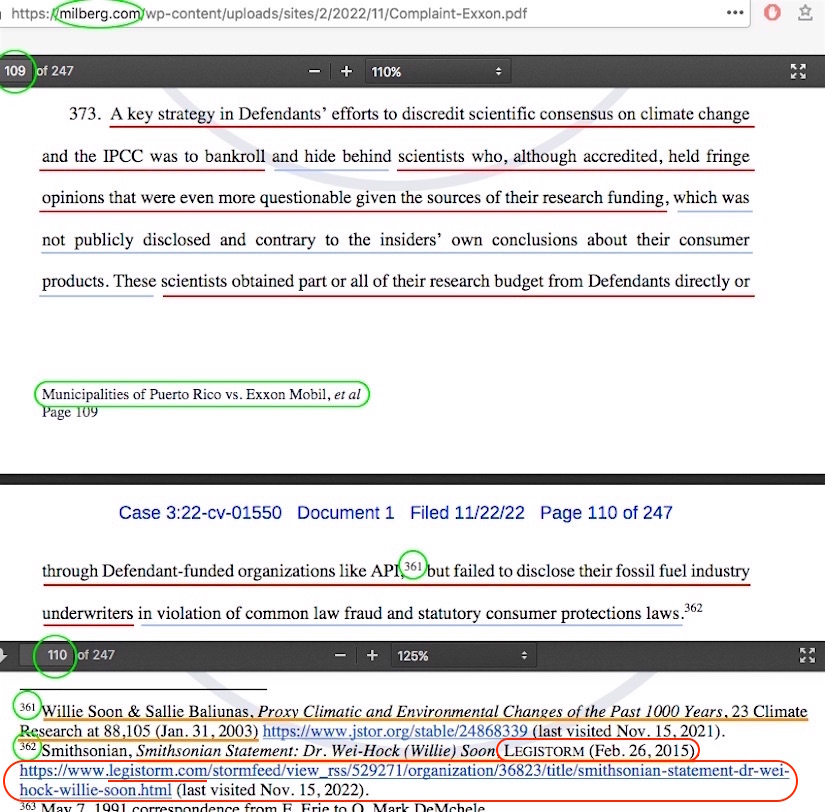Open the 110% zoom level dropdown

pos(436,72)
